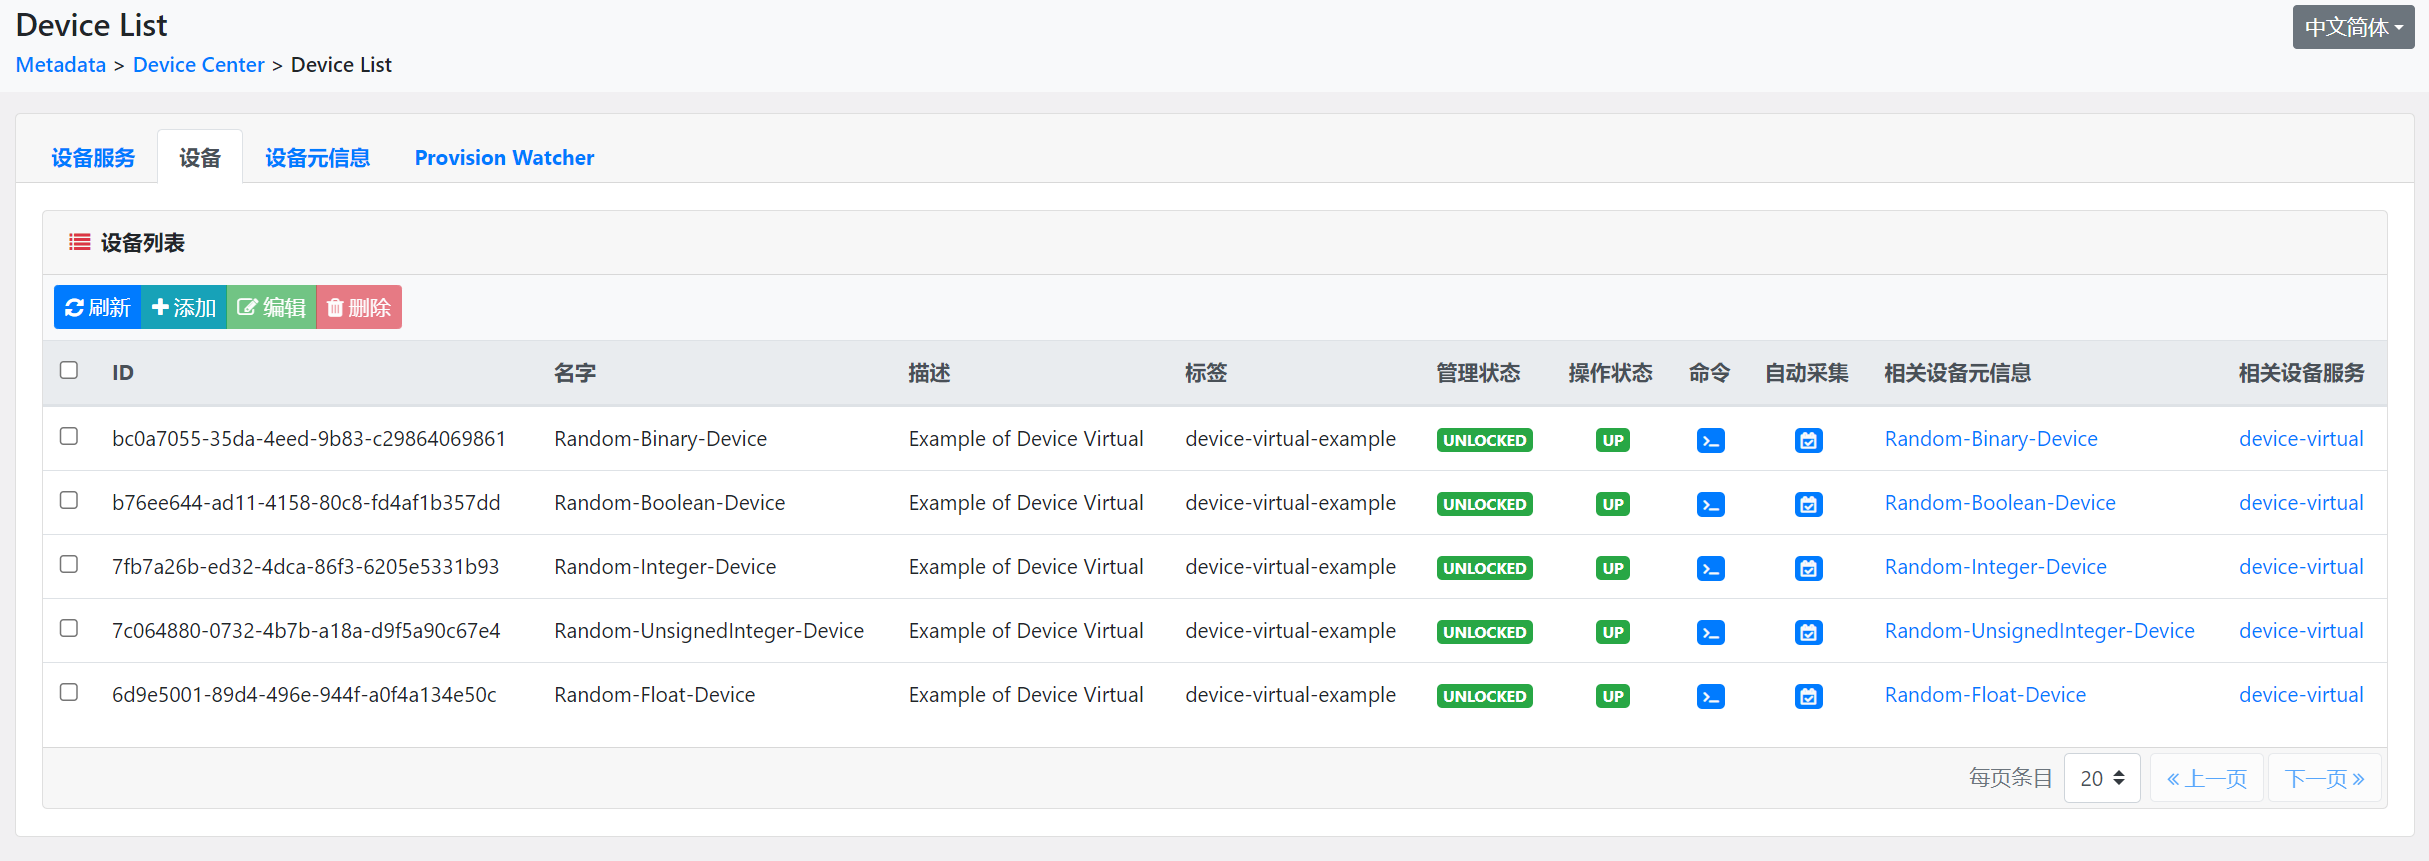Open Random-Binary-Device profile link
The width and height of the screenshot is (2429, 861).
tap(1991, 439)
